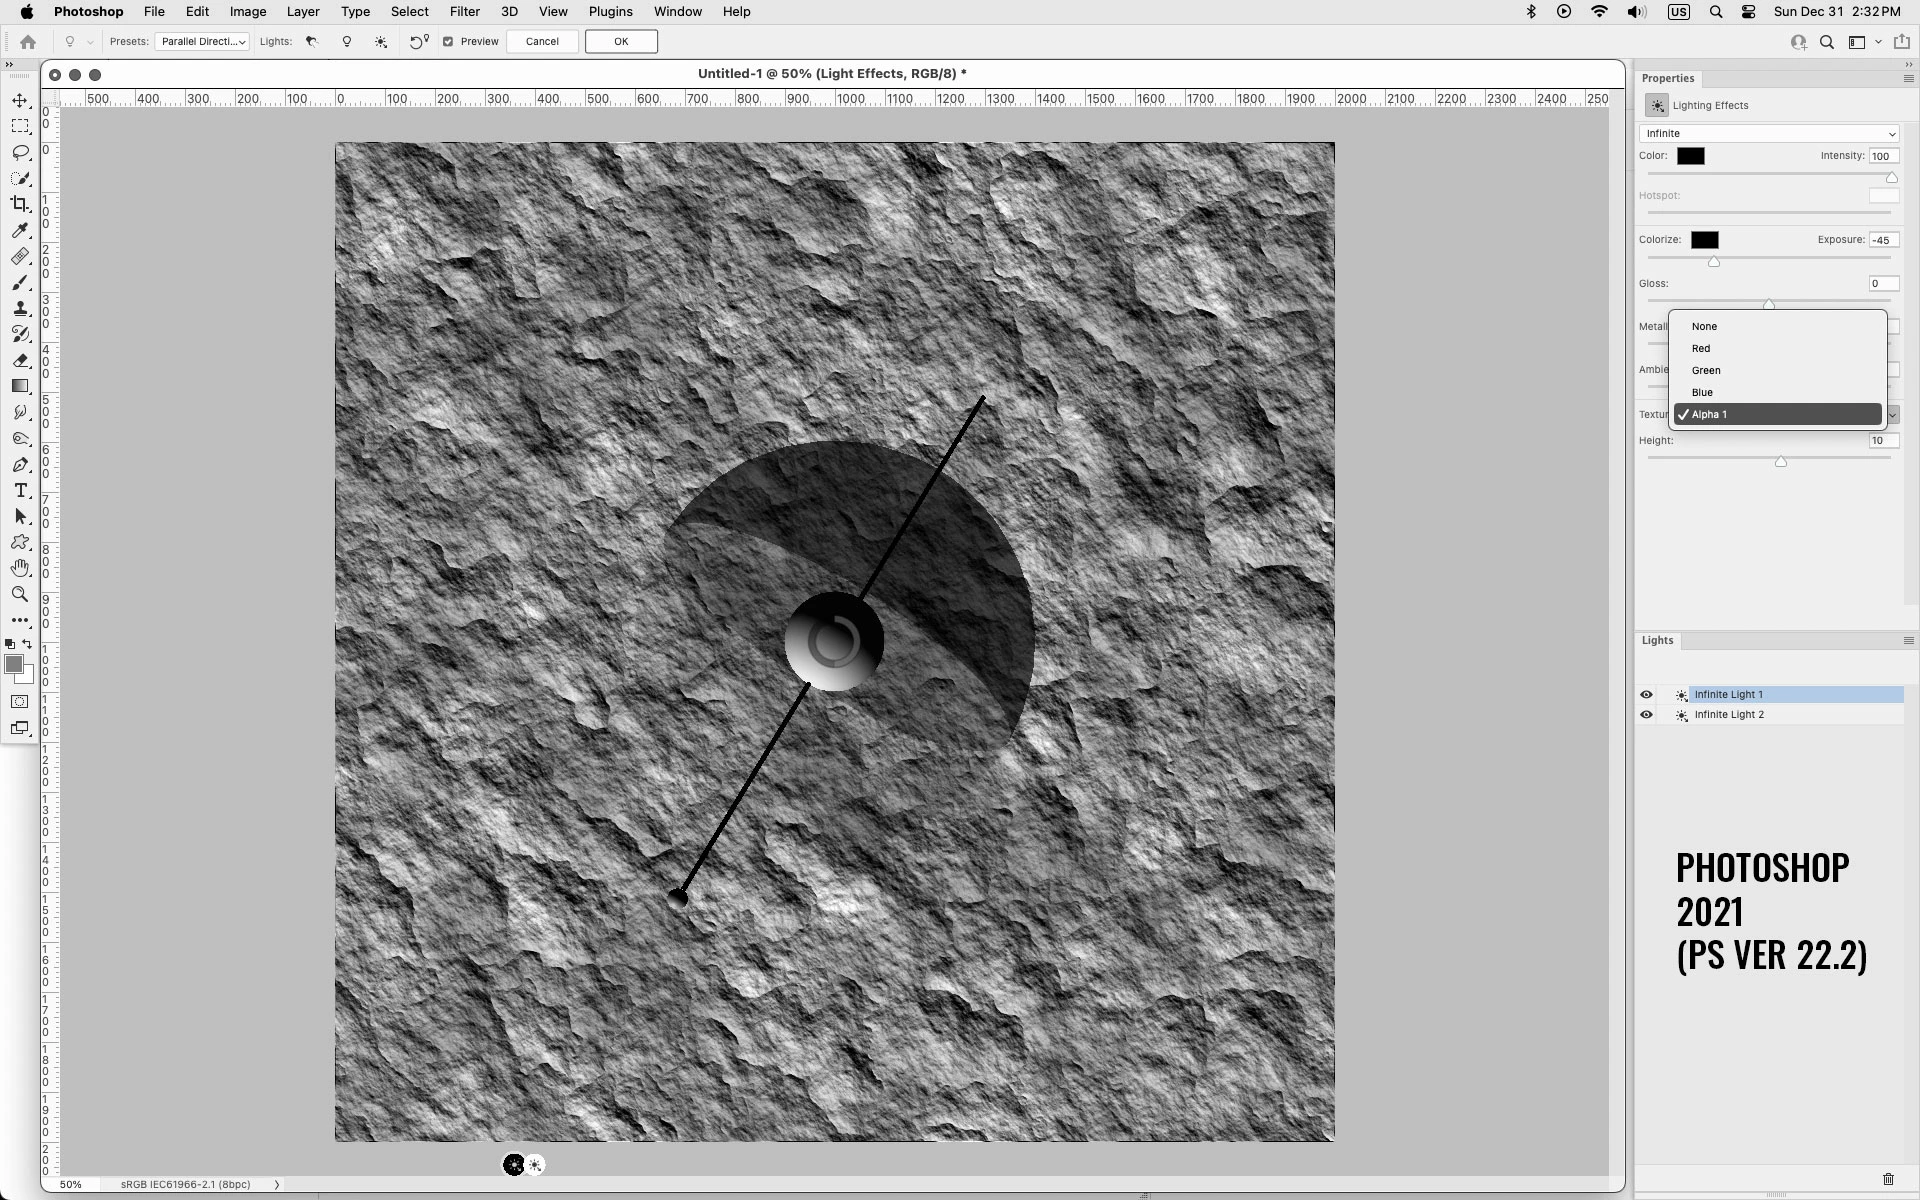The image size is (1920, 1200).
Task: Select the Zoom tool in toolbar
Action: [x=20, y=594]
